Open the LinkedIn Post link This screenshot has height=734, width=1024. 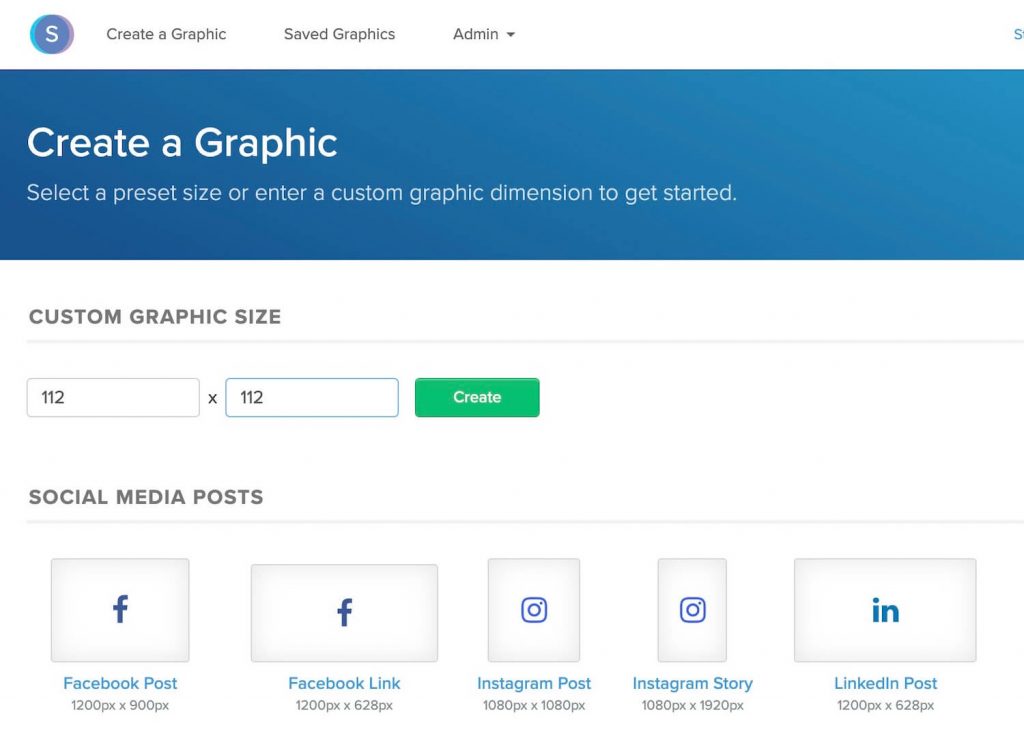point(885,683)
